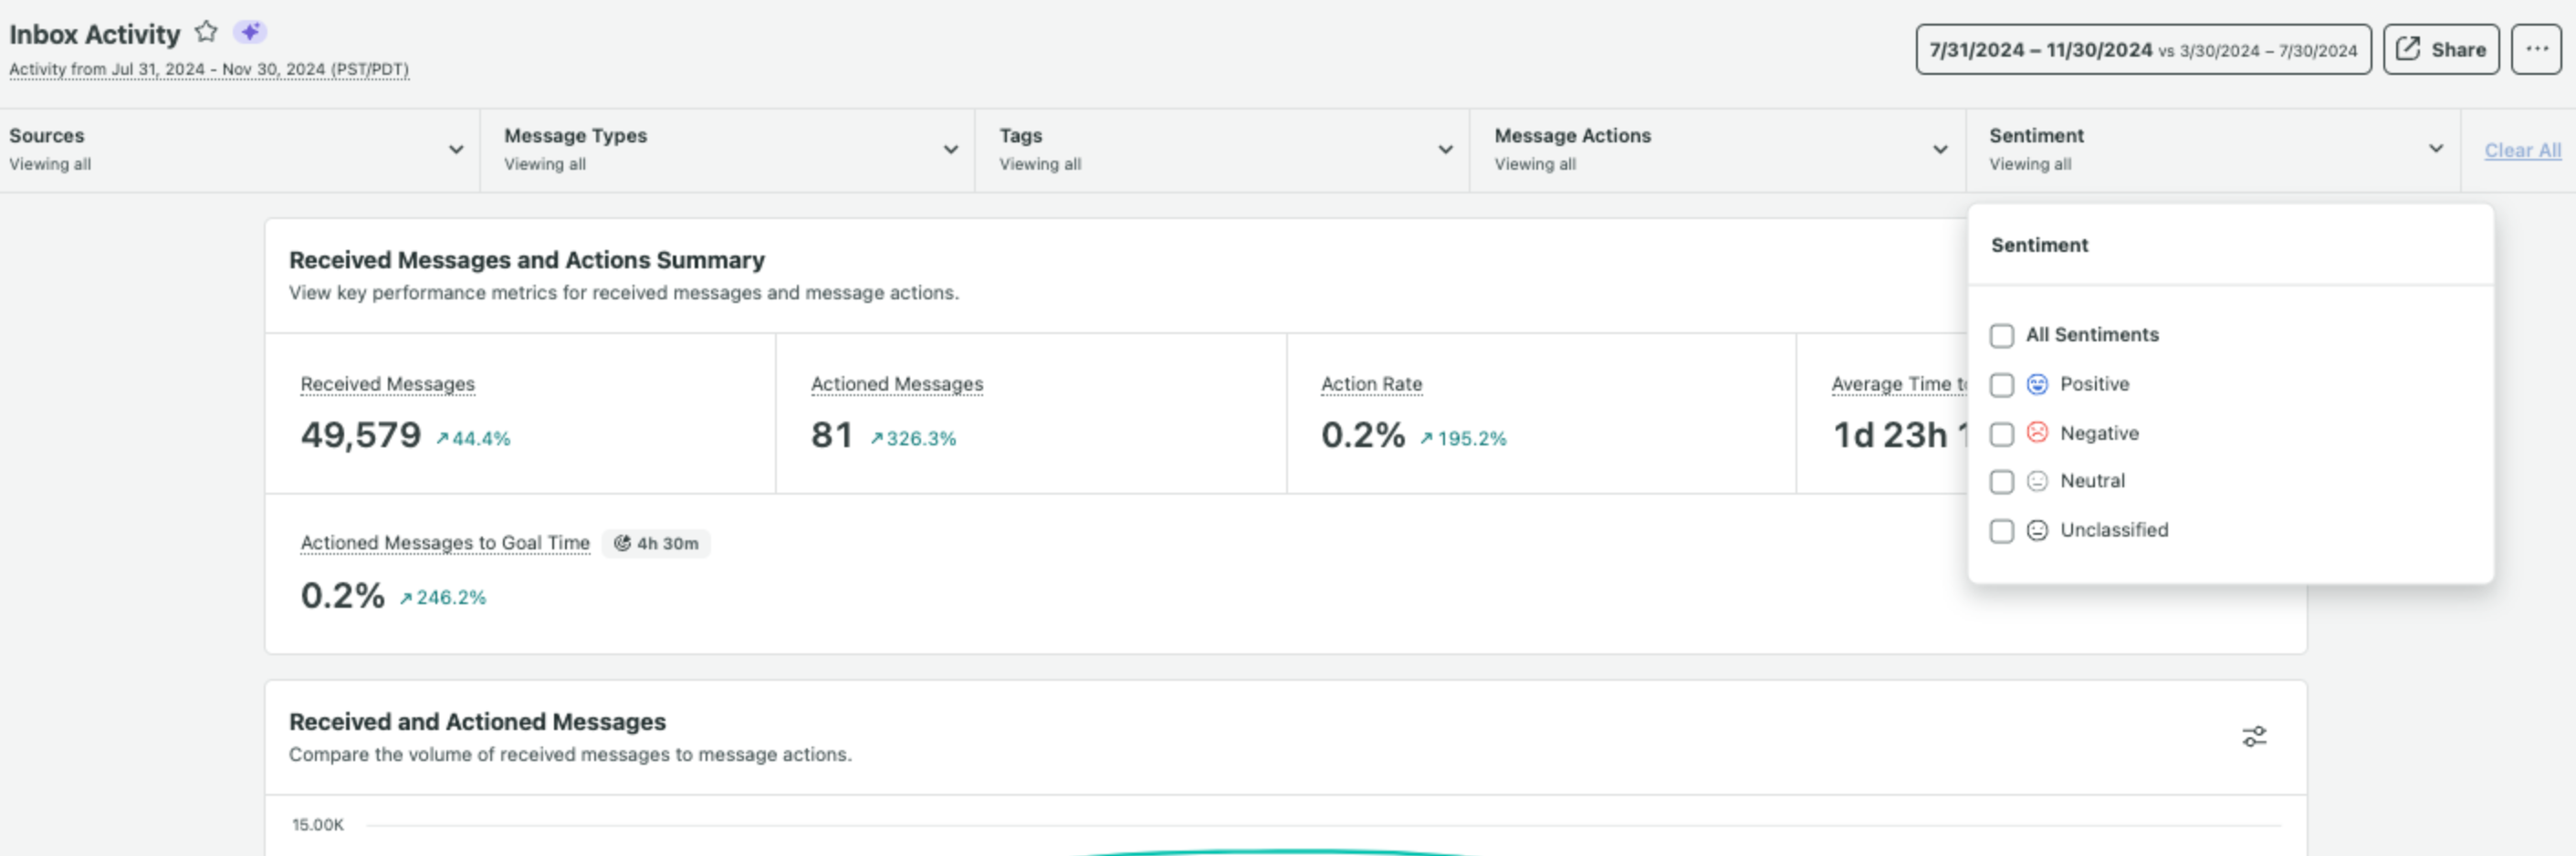2576x856 pixels.
Task: Check the All Sentiments checkbox
Action: (2001, 335)
